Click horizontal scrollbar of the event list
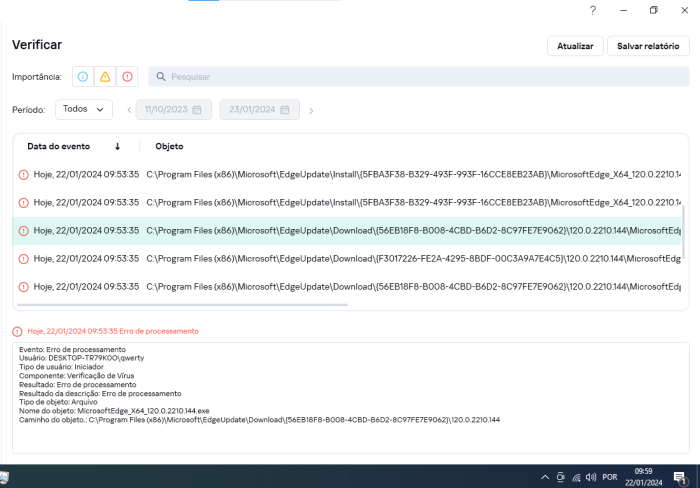Image resolution: width=700 pixels, height=488 pixels. point(182,305)
